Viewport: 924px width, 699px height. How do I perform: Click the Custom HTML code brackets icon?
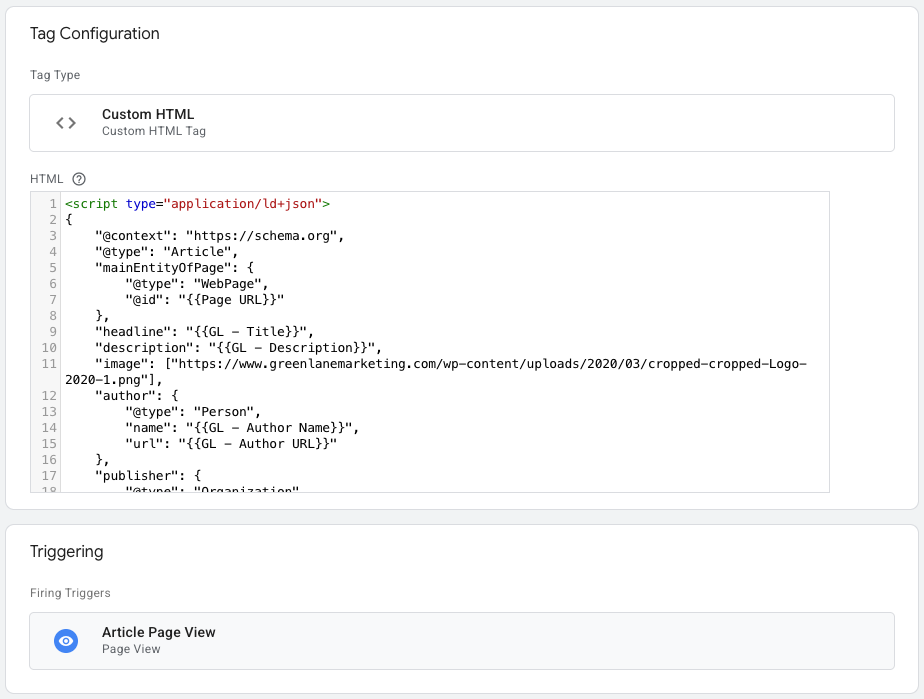click(66, 123)
